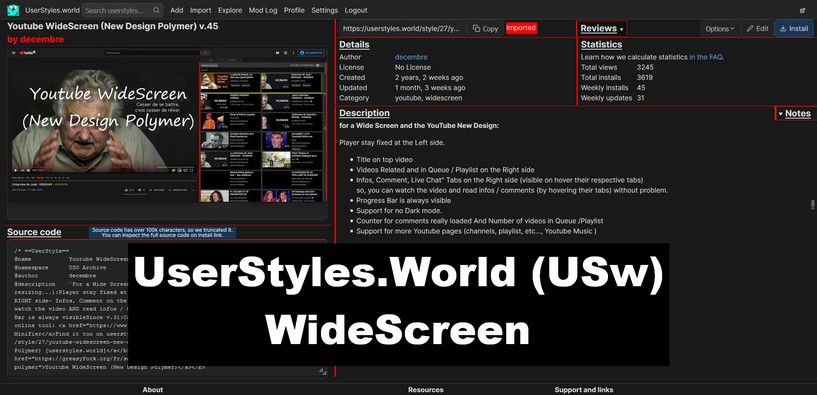817x395 pixels.
Task: Click the Weekly installs value 45
Action: pyautogui.click(x=641, y=88)
